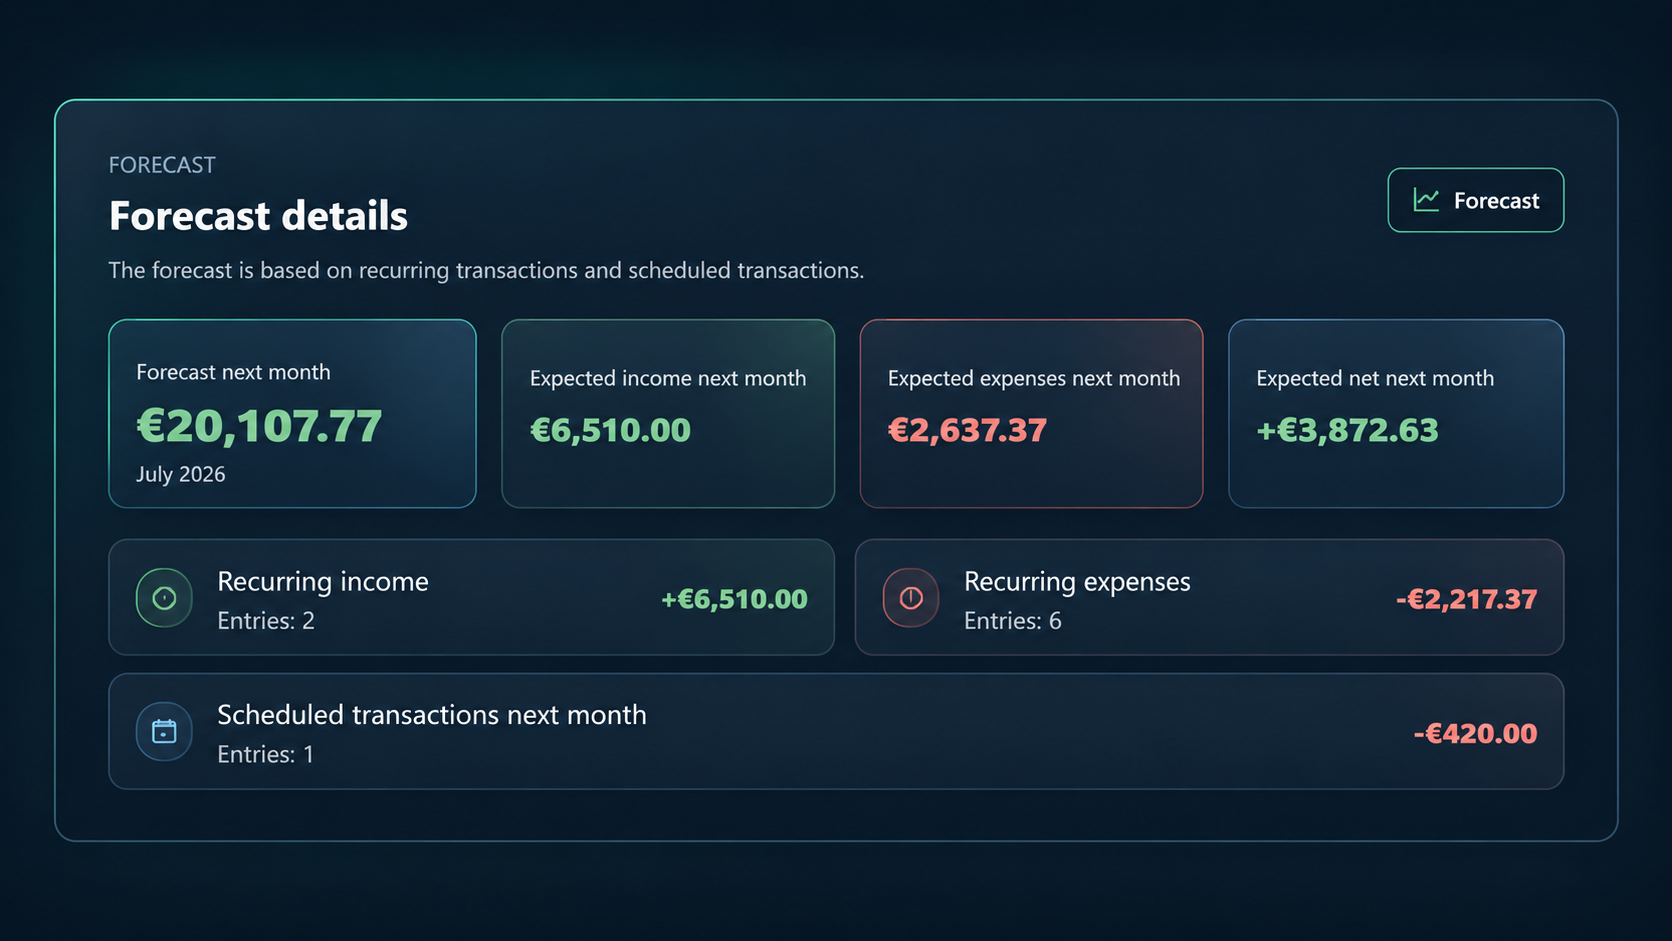Click the chart icon in Forecast button
The image size is (1672, 941).
(1426, 200)
